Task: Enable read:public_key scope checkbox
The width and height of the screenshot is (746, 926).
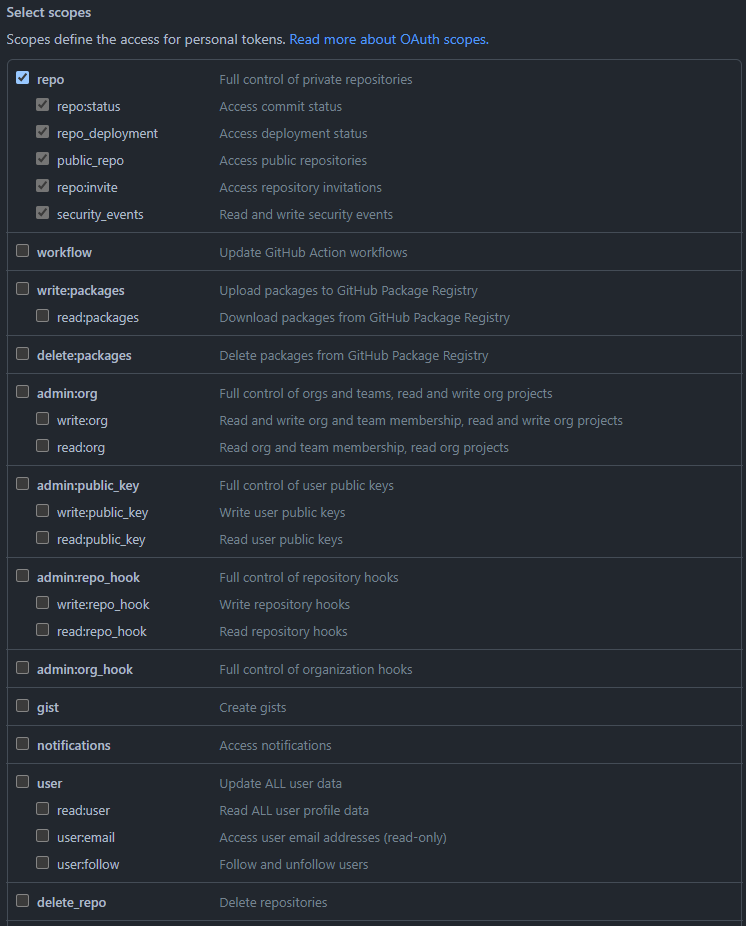Action: coord(43,538)
